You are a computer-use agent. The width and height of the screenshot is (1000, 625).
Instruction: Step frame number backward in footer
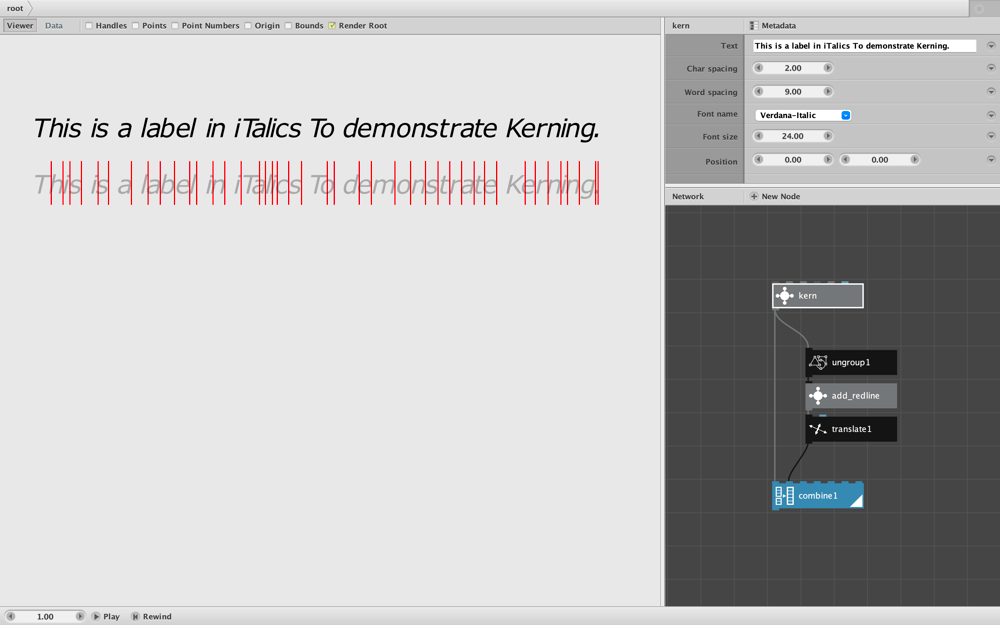[11, 616]
